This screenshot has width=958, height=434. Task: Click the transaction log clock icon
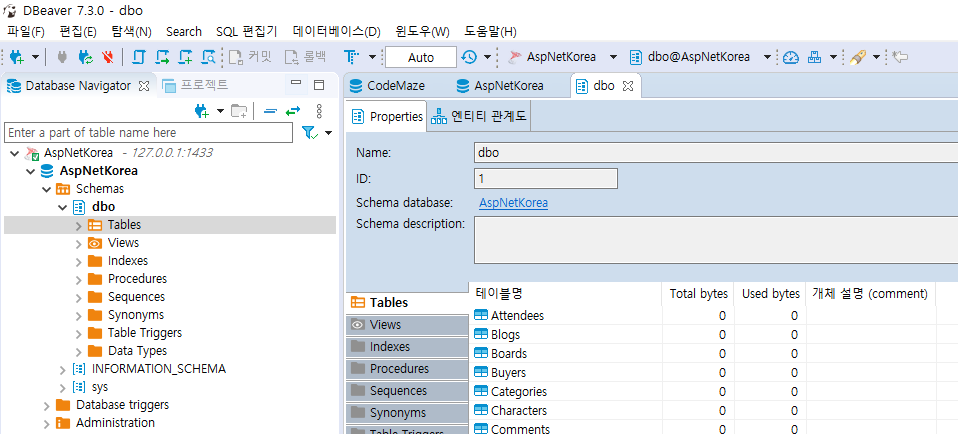pos(469,57)
